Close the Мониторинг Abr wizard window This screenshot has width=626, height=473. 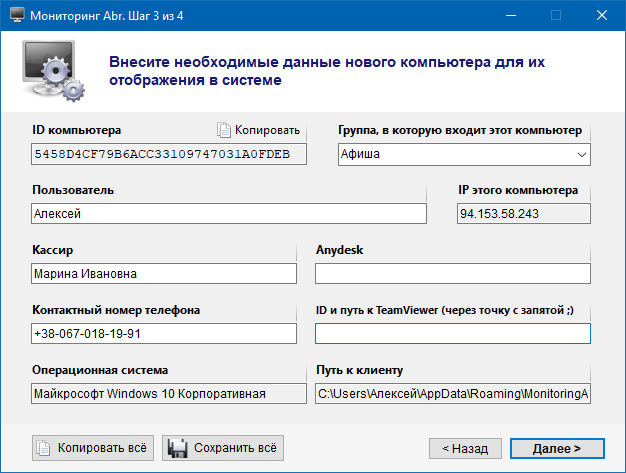pos(602,16)
